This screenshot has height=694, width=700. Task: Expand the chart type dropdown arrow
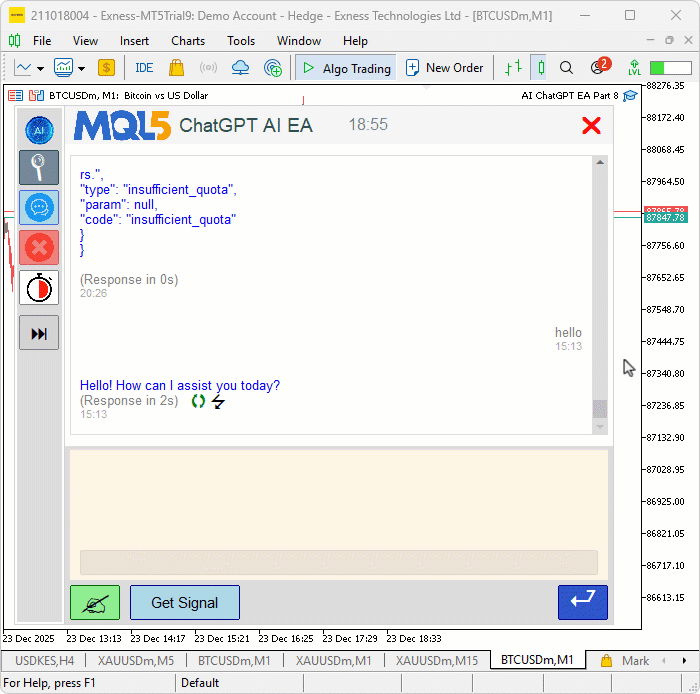pyautogui.click(x=41, y=69)
